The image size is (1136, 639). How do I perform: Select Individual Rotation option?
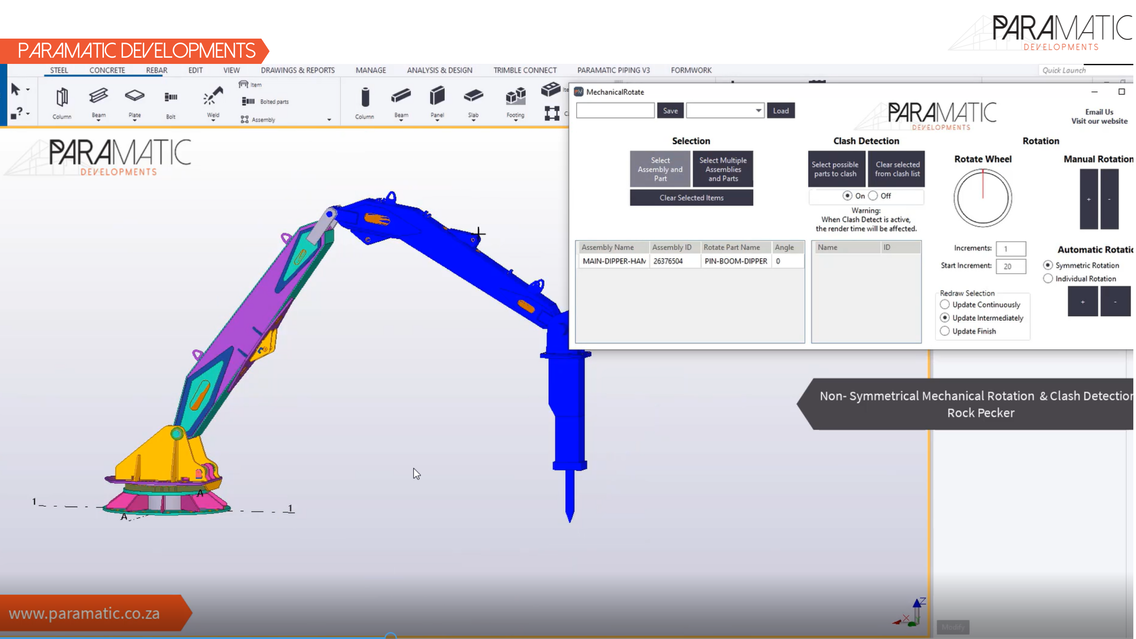coord(1048,278)
